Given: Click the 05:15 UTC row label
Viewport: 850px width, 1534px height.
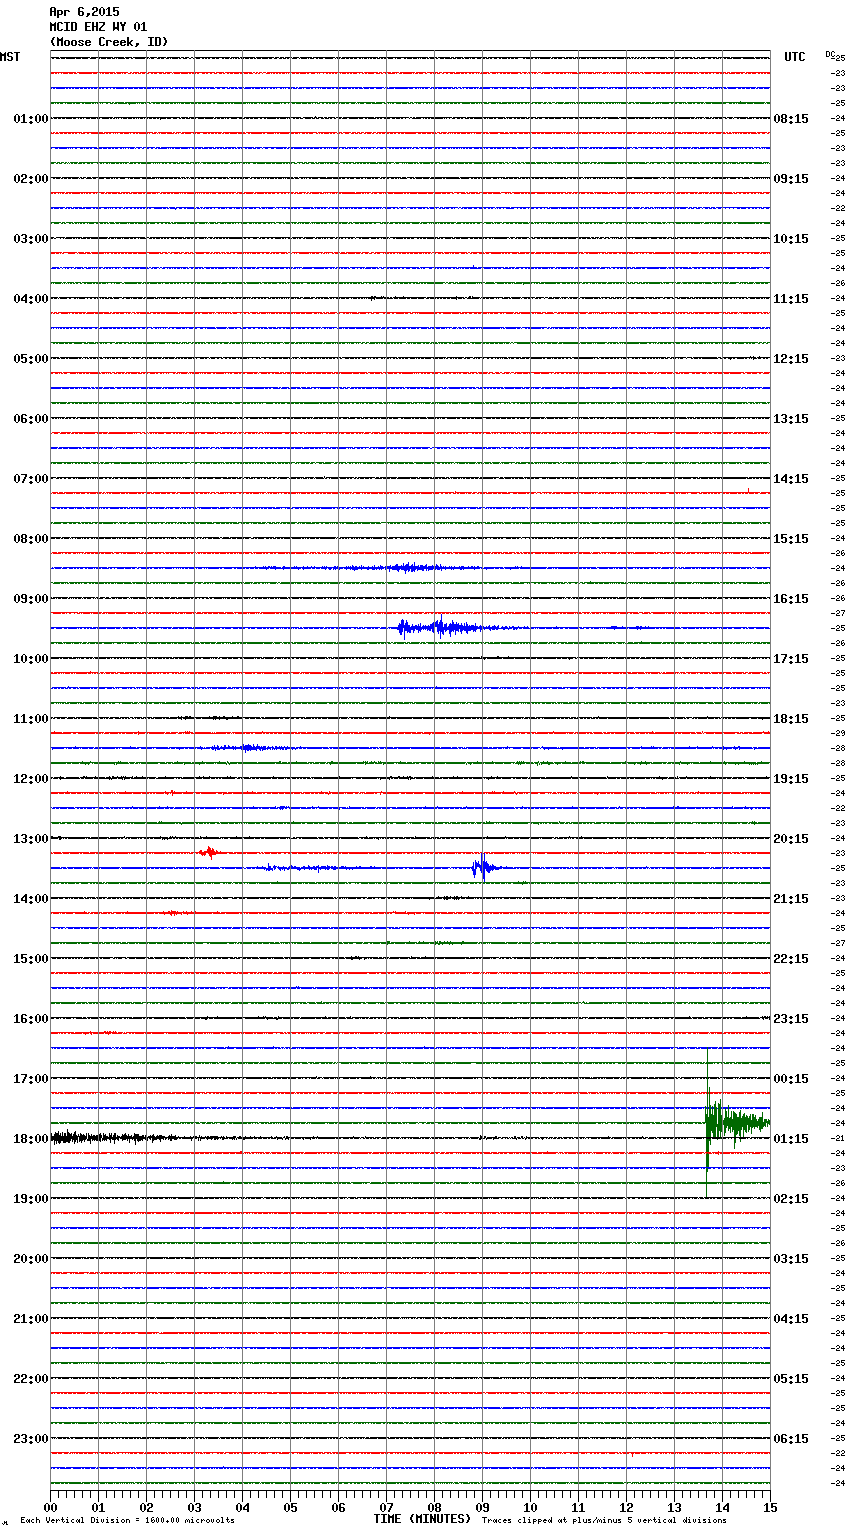Looking at the screenshot, I should [791, 1379].
